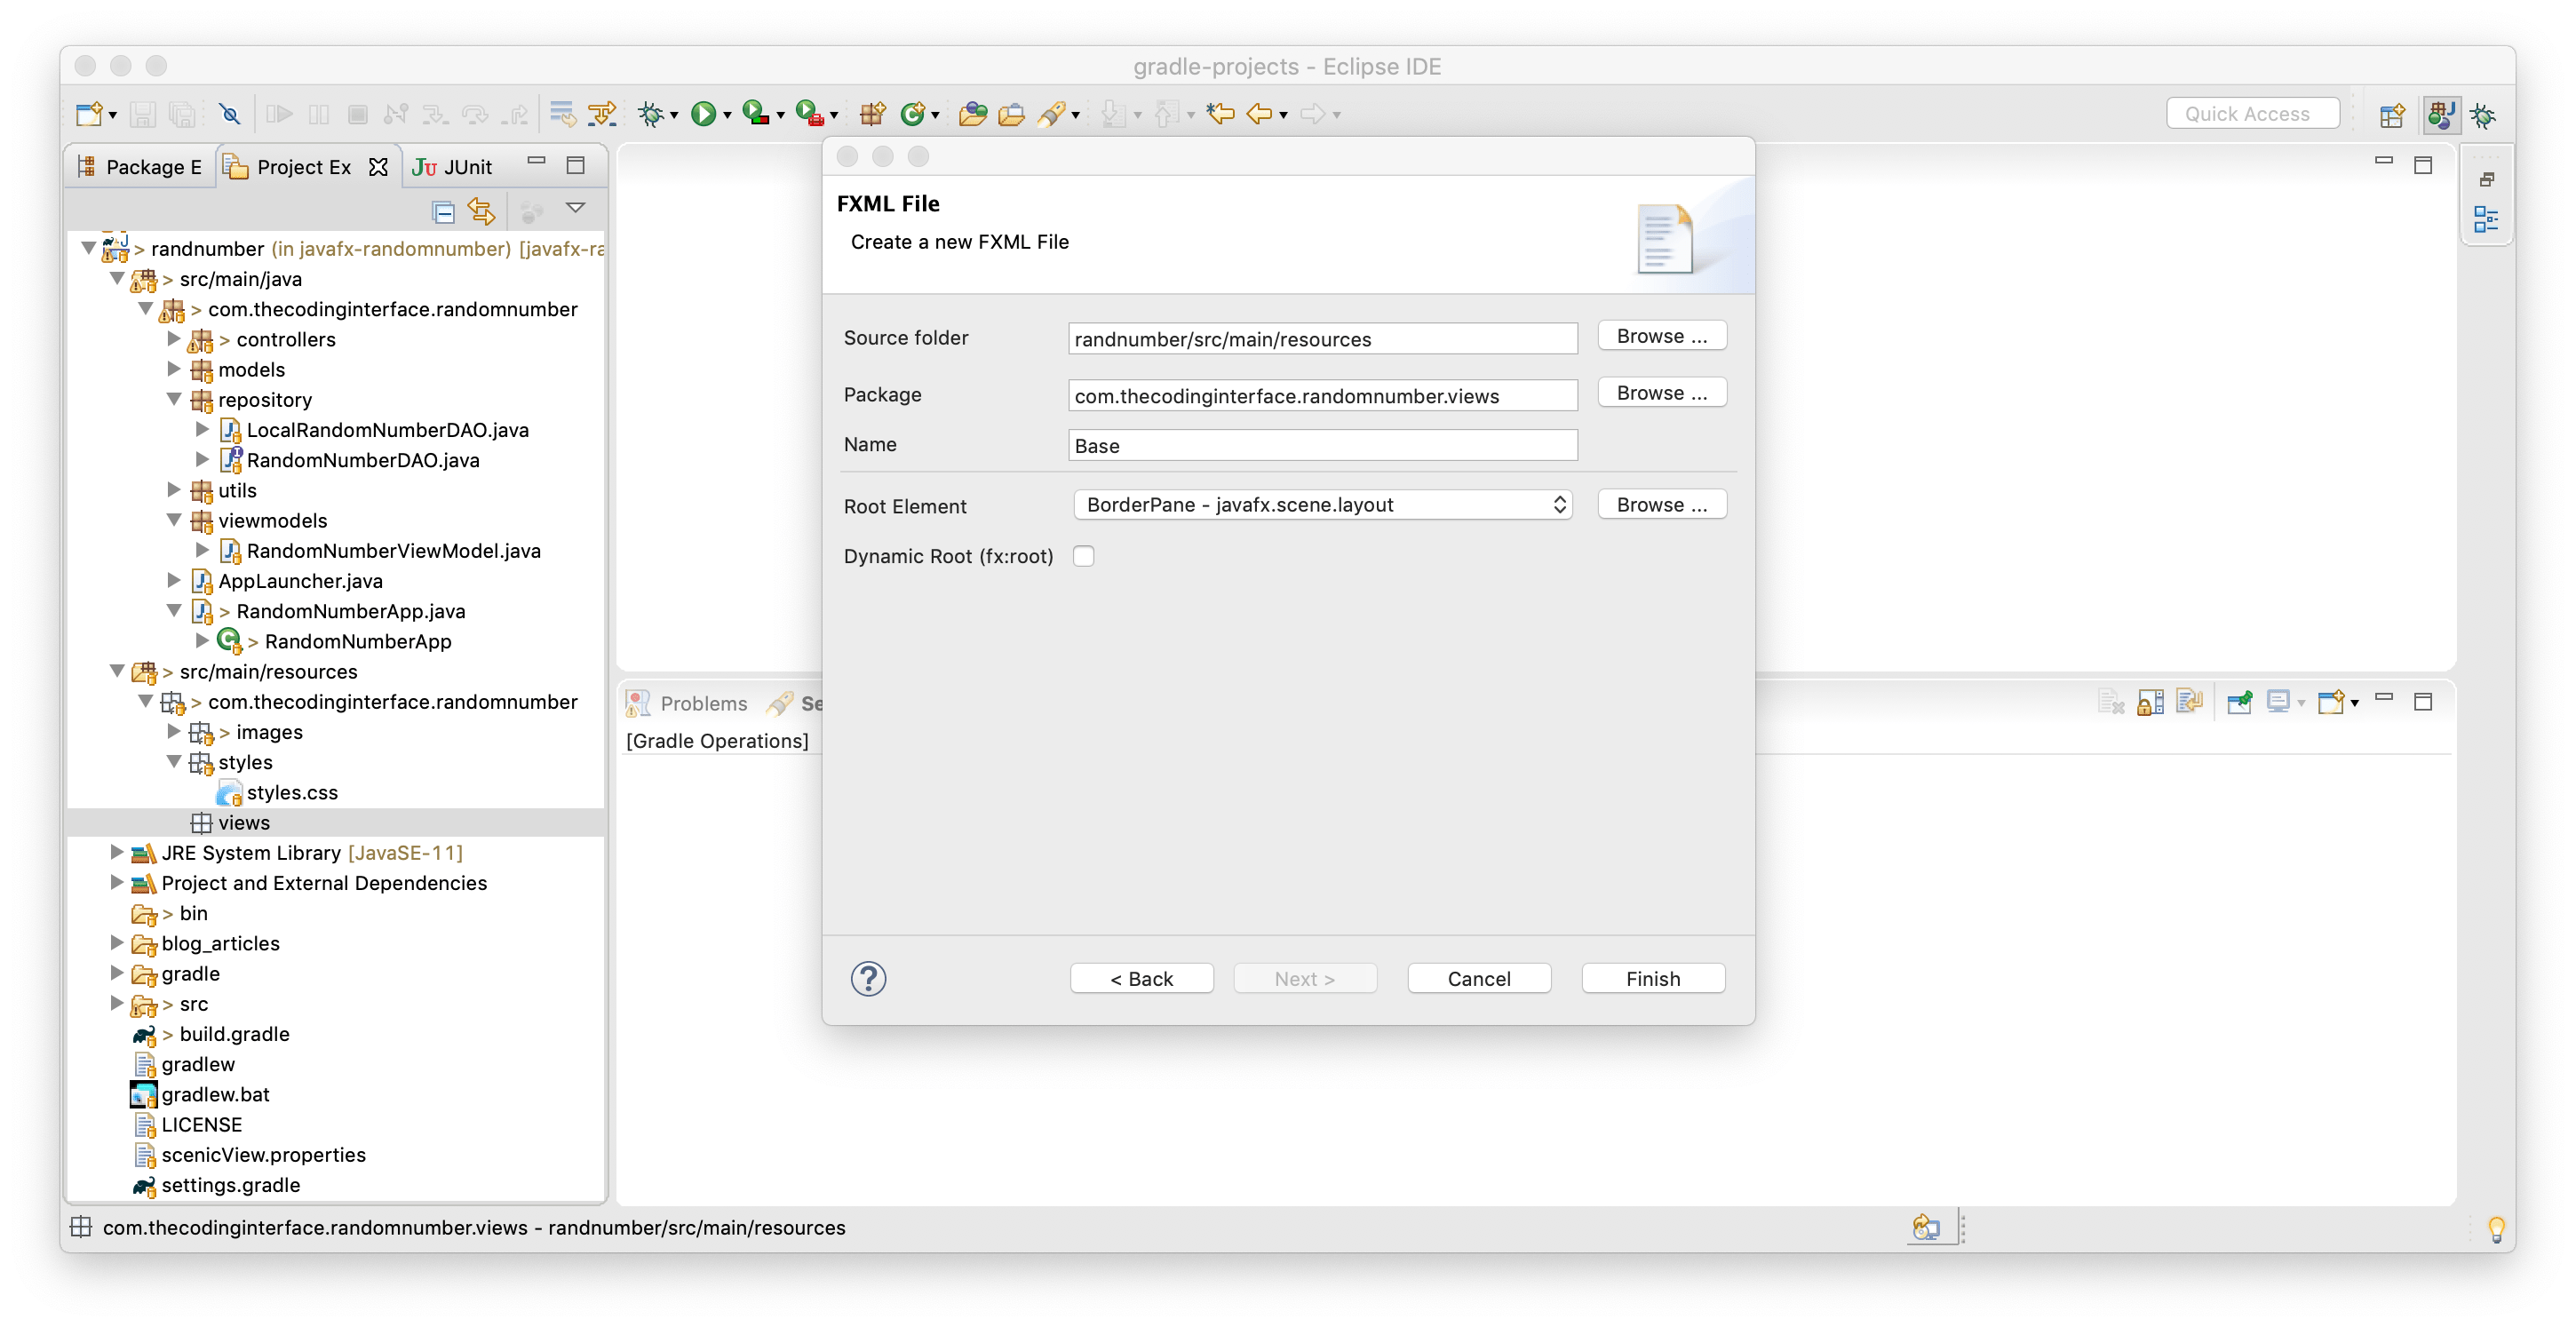Open the Root Element dropdown

[1322, 505]
